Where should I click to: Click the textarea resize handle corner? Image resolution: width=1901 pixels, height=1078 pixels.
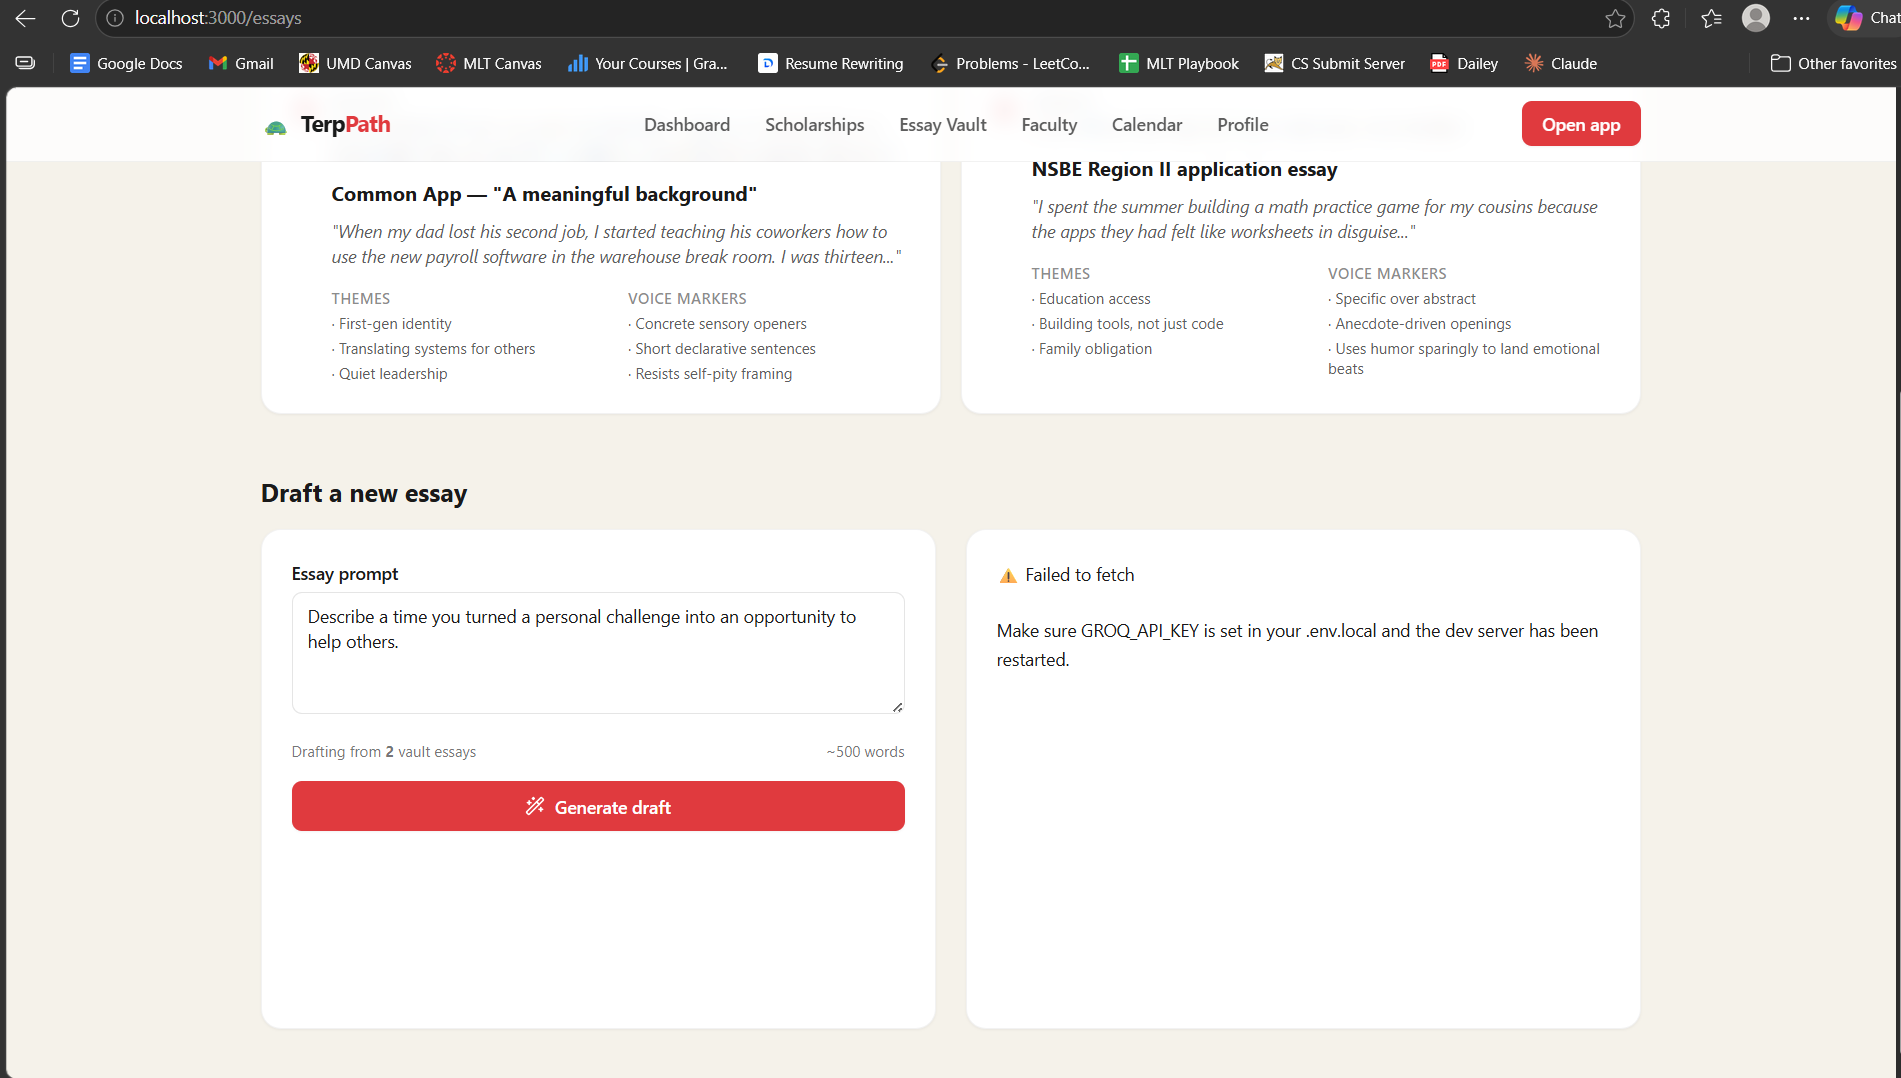click(x=897, y=706)
